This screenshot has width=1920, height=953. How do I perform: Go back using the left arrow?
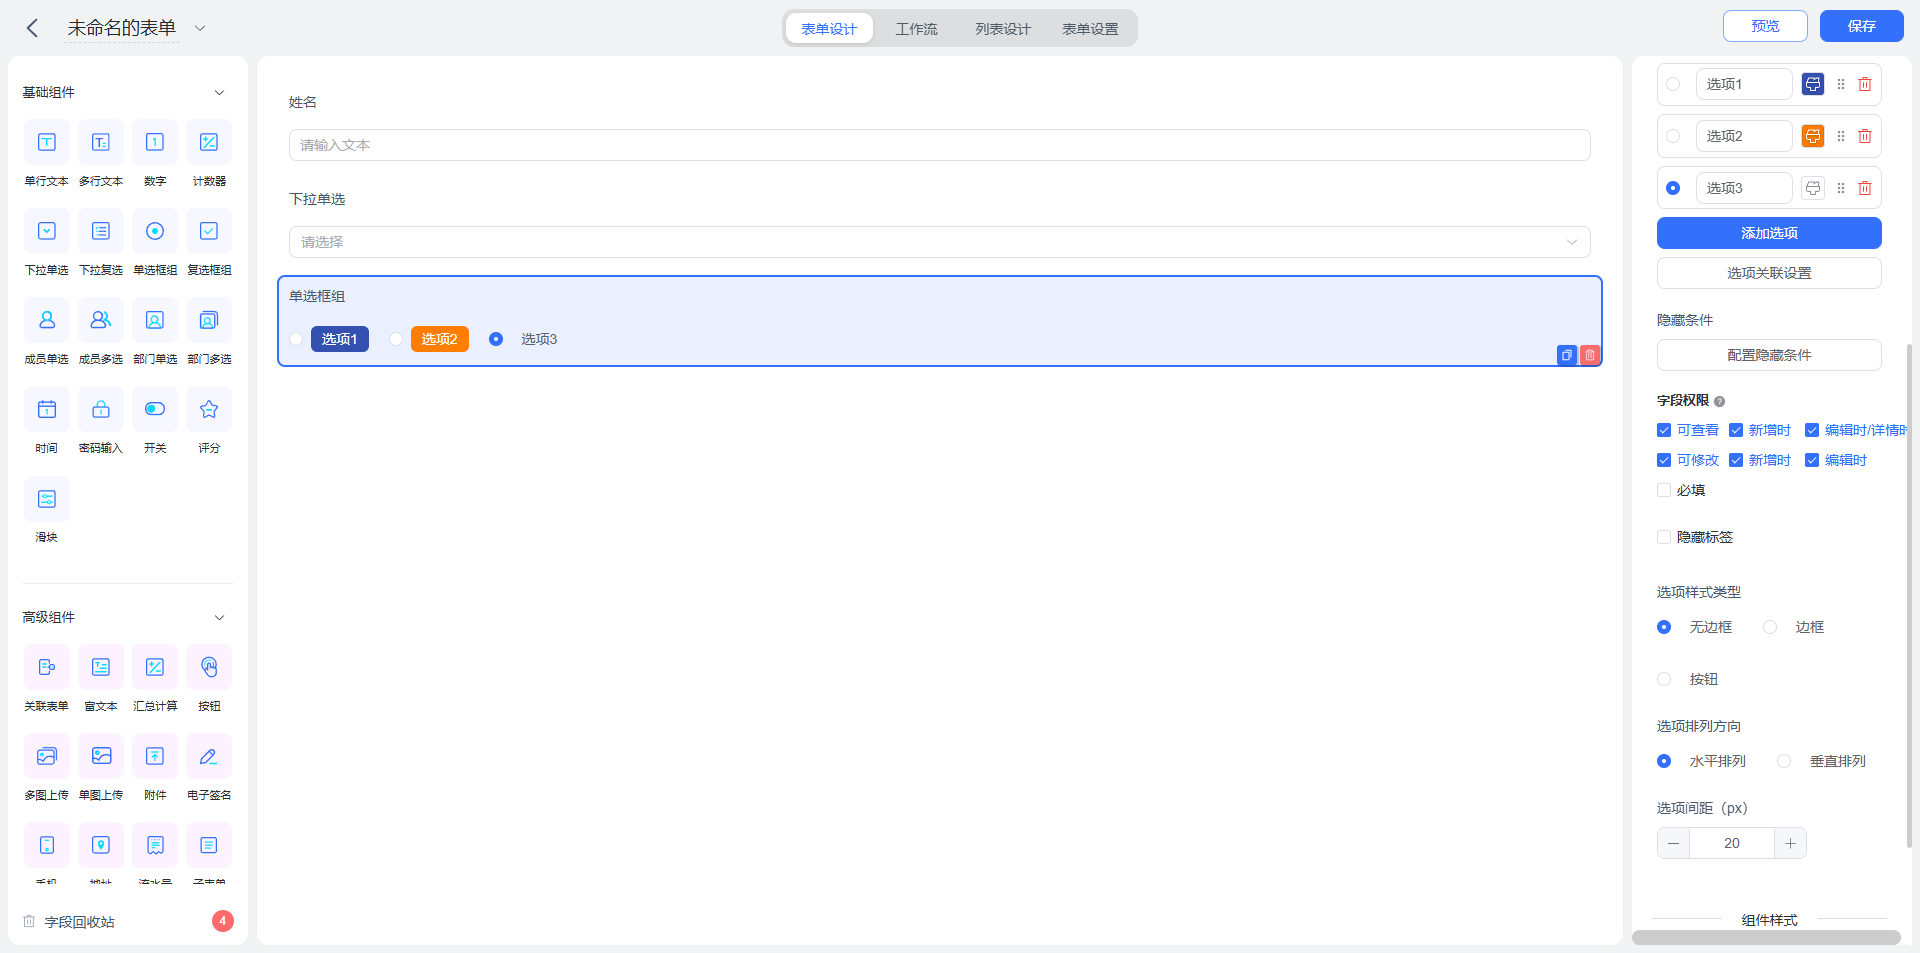coord(32,28)
